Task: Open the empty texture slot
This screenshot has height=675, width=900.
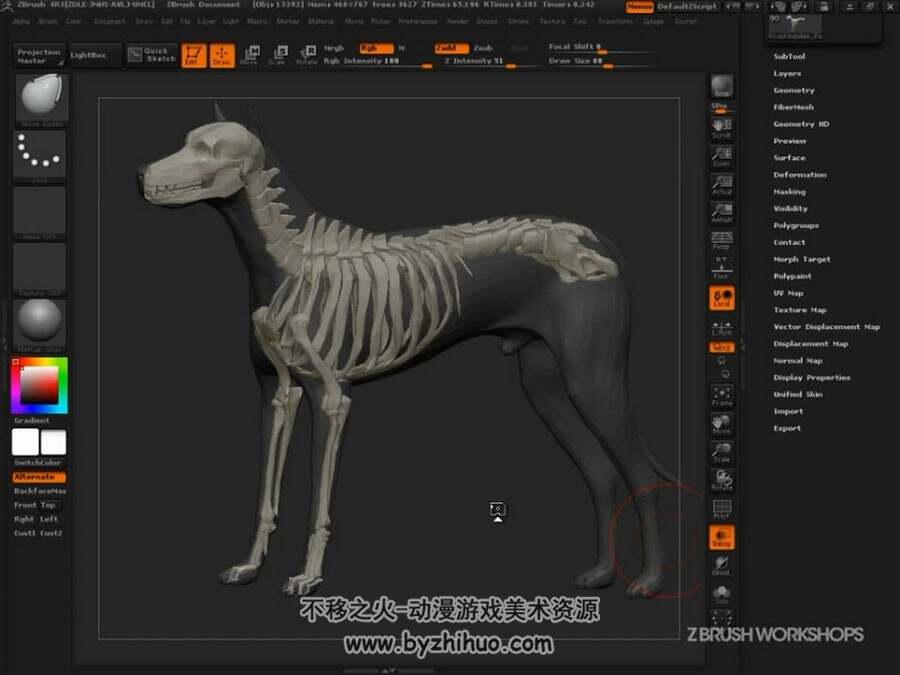Action: [x=40, y=268]
